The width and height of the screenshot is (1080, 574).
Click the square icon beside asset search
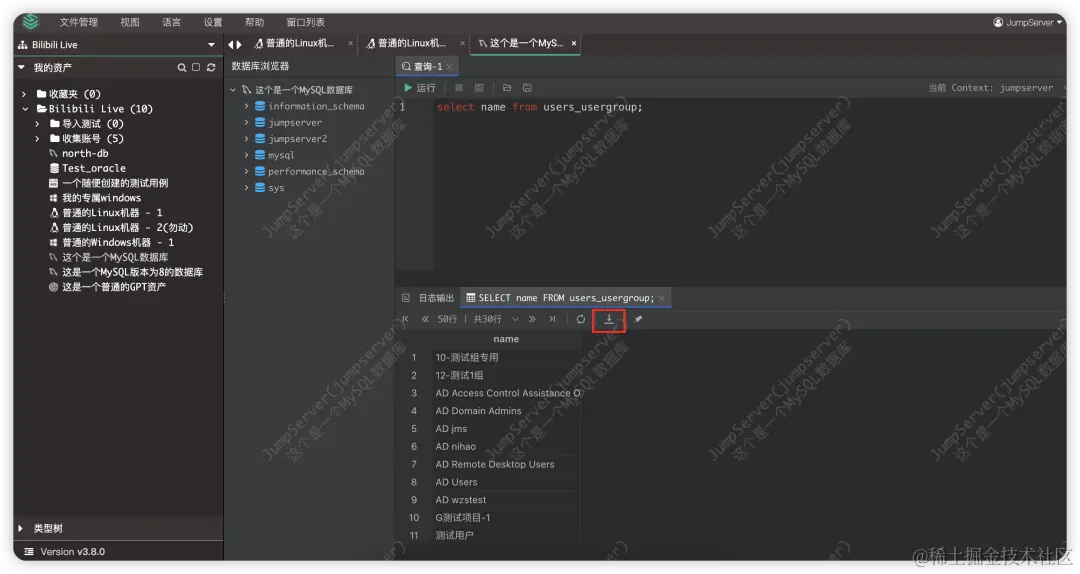196,68
